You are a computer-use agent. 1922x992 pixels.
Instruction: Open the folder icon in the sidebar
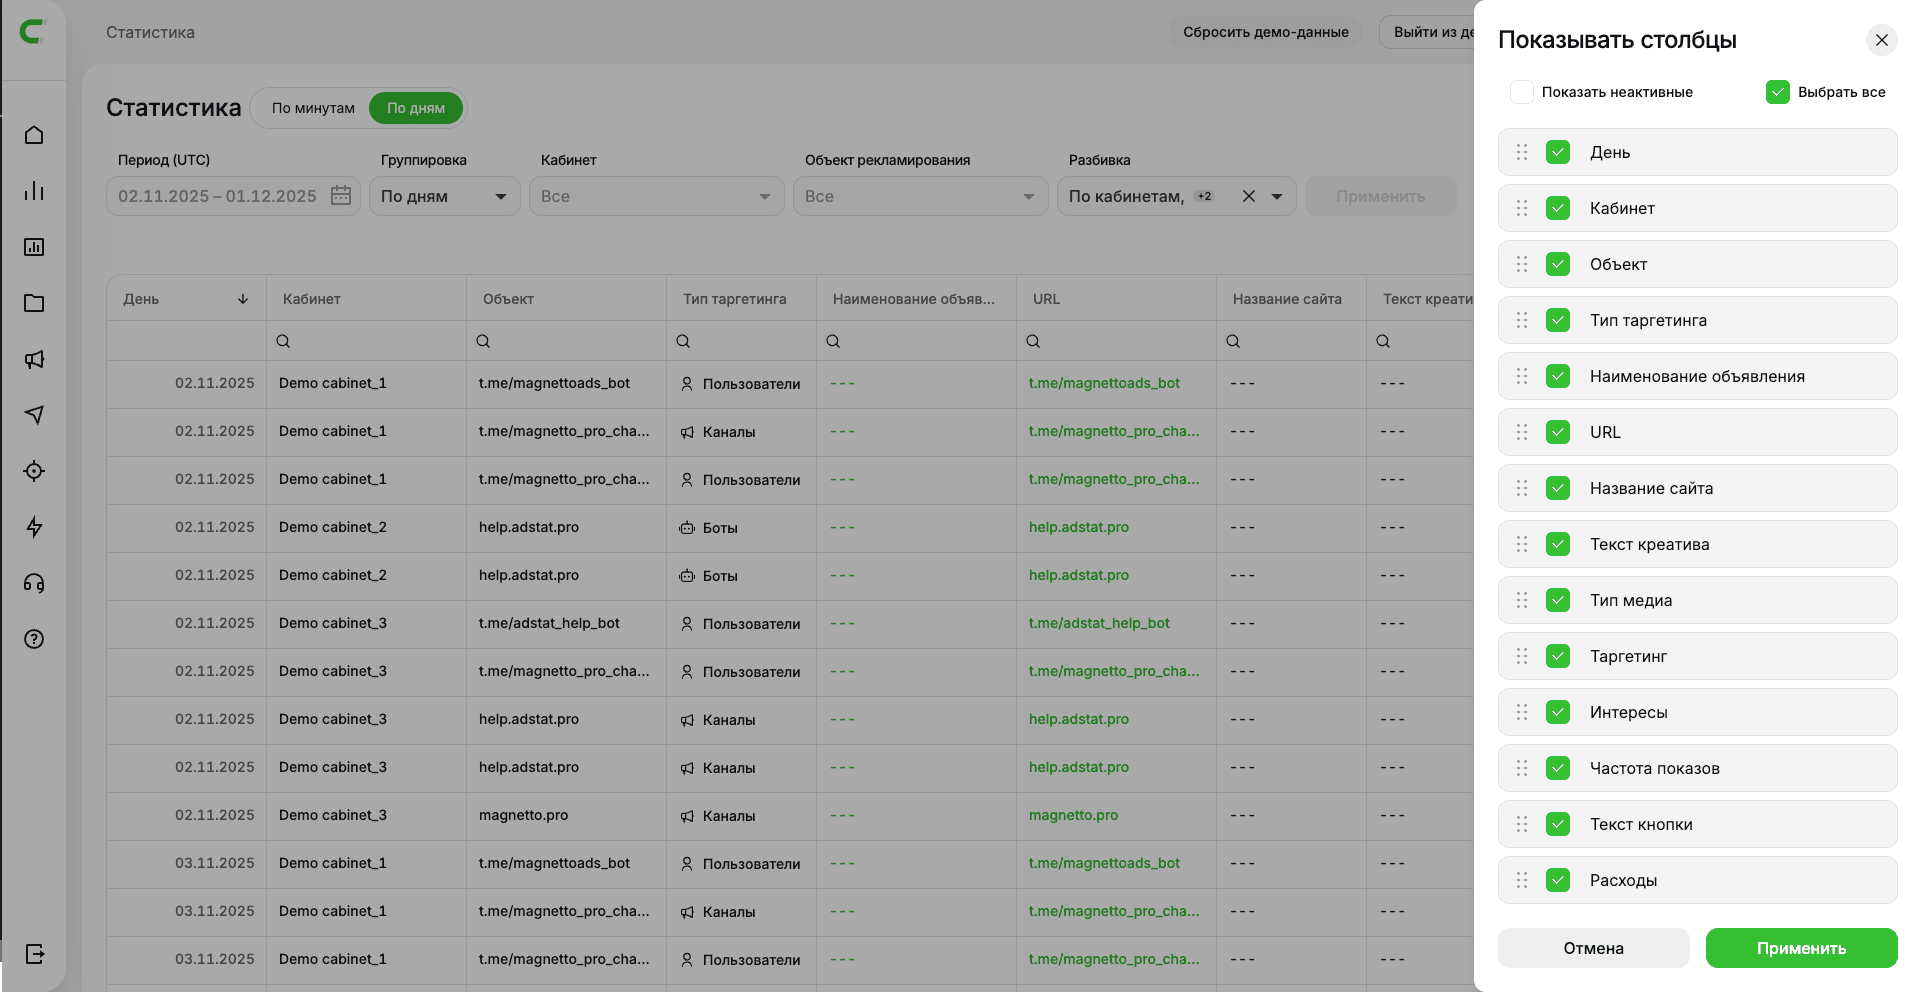pos(34,303)
